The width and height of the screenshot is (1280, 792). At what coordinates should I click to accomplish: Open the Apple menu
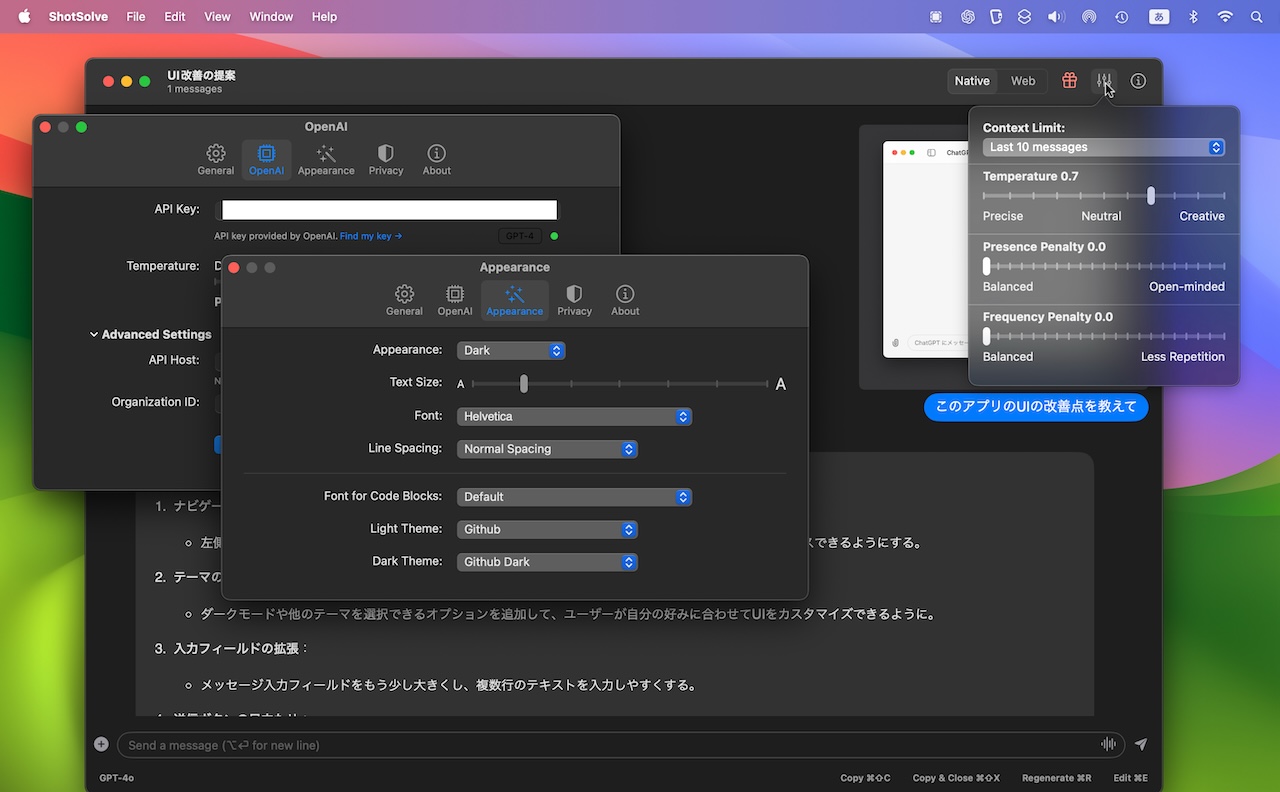[24, 17]
